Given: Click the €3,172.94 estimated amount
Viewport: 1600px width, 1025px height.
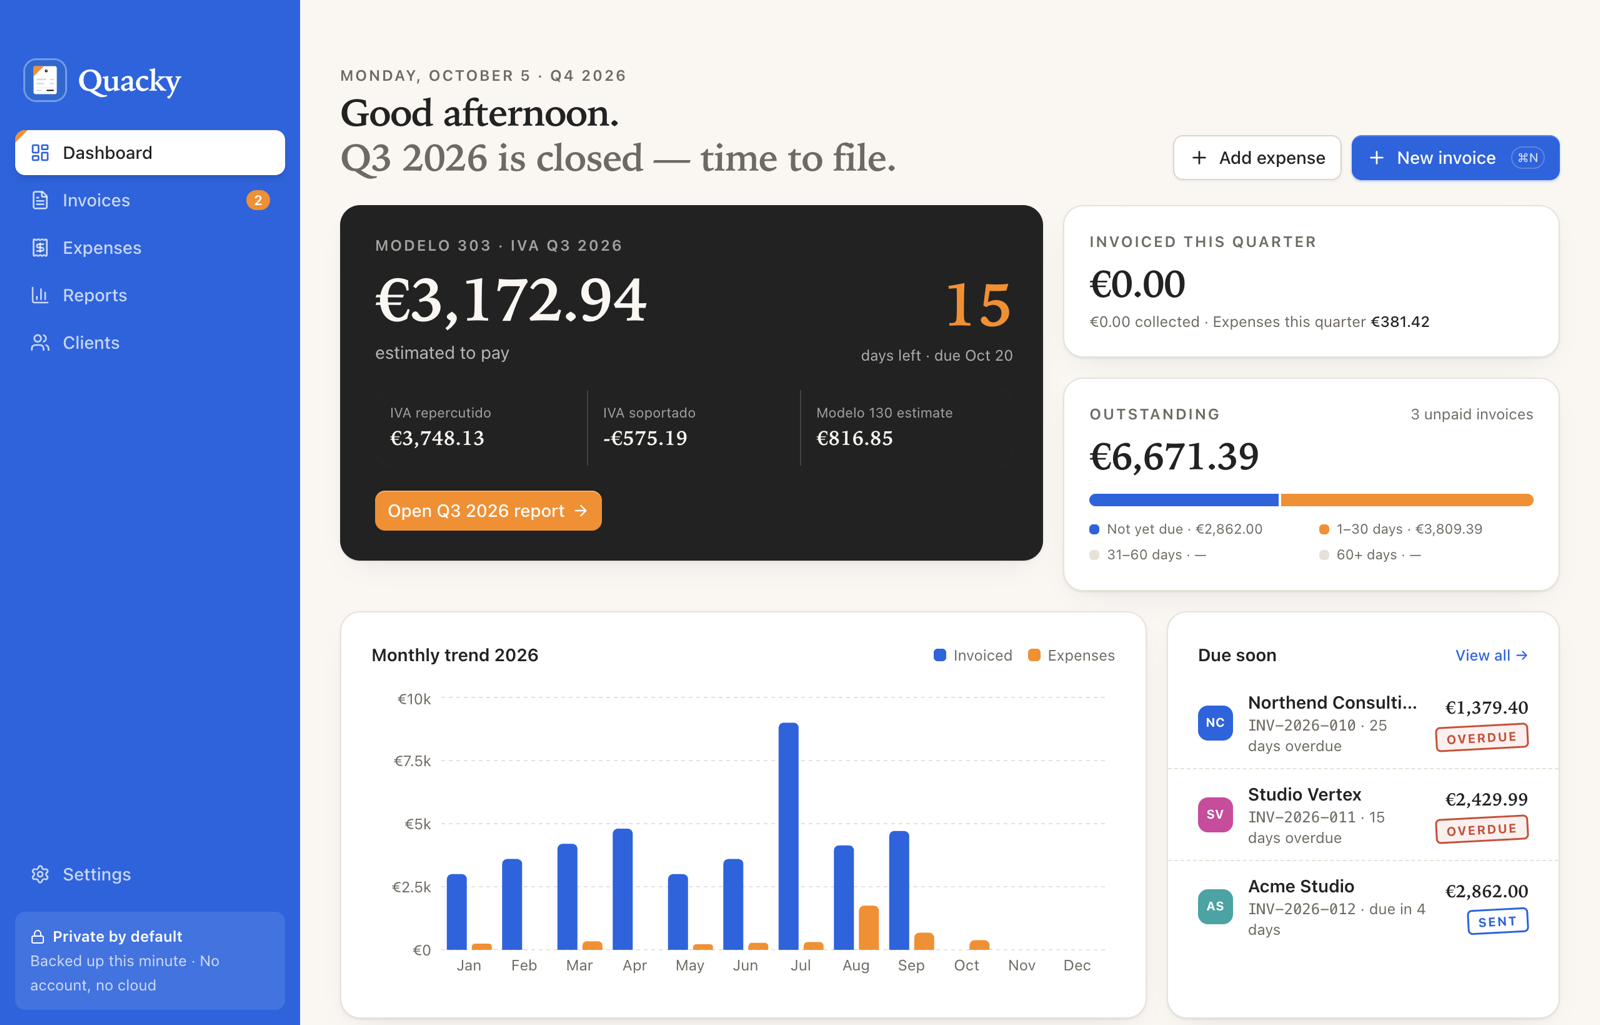Looking at the screenshot, I should coord(511,300).
